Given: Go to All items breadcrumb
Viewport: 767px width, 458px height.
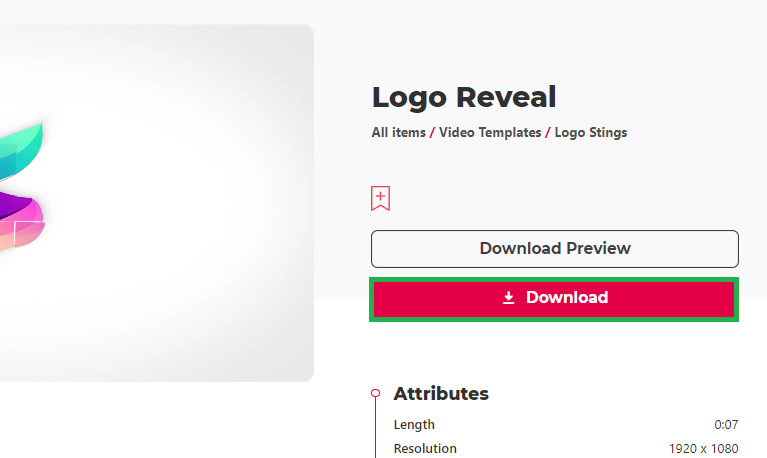Looking at the screenshot, I should coord(399,133).
